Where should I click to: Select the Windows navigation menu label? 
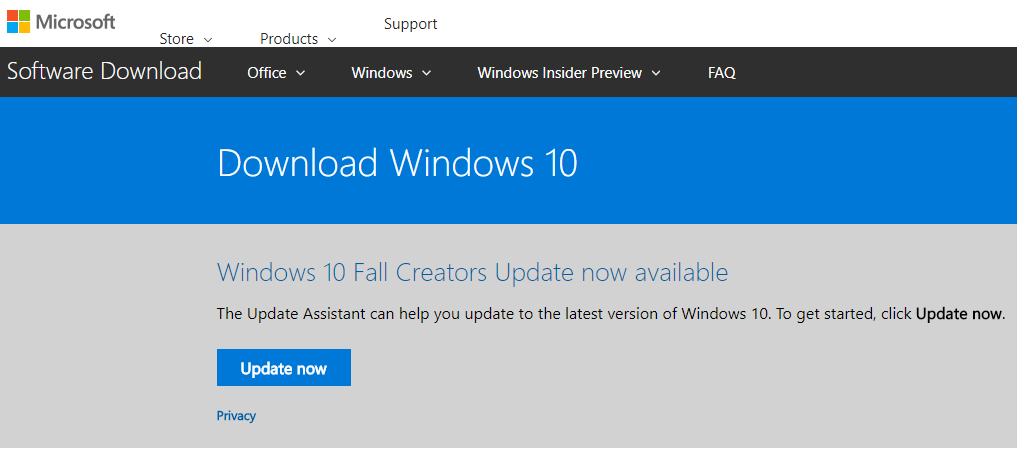[381, 73]
